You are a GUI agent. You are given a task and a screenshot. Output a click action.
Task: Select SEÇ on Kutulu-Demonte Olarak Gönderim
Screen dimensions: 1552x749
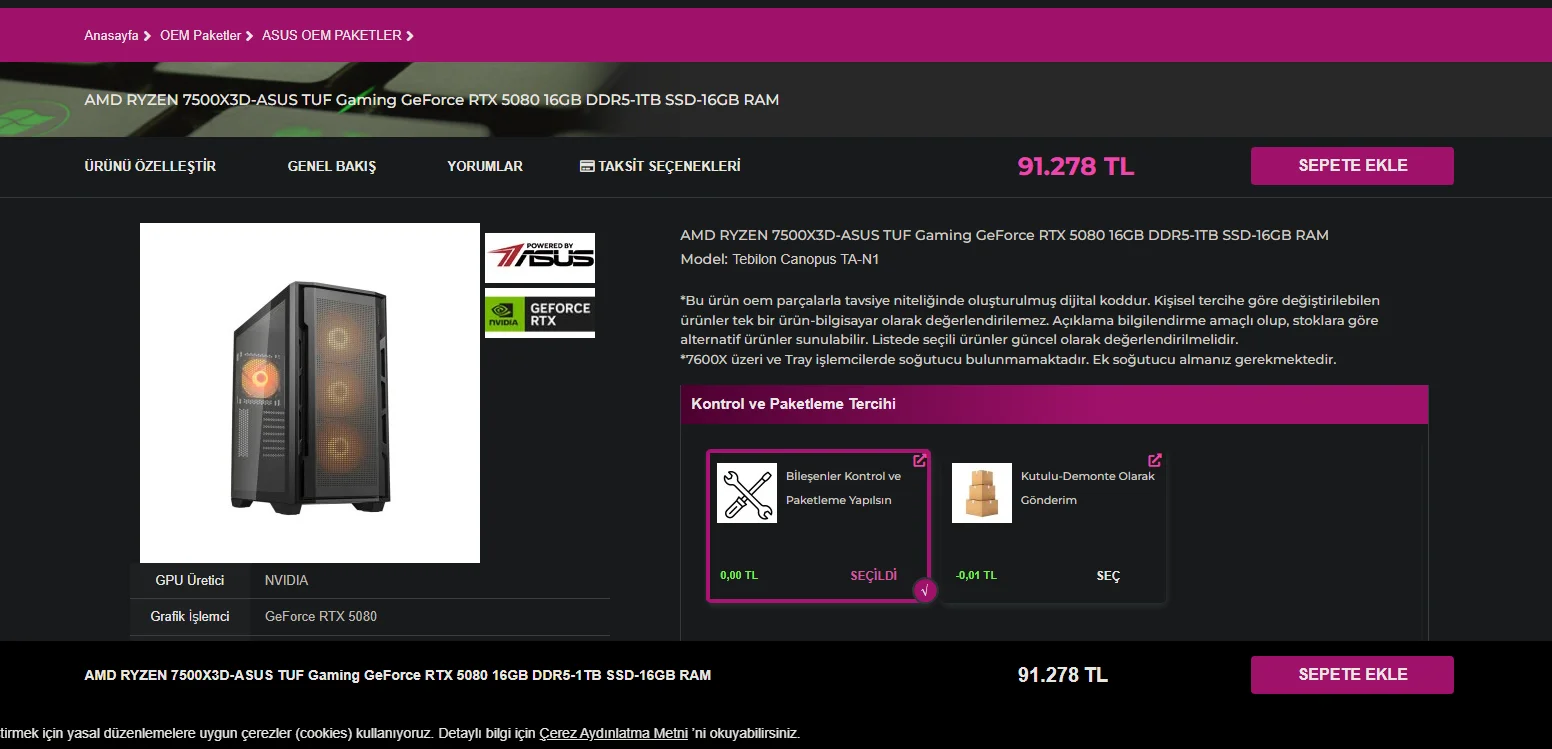[x=1108, y=576]
